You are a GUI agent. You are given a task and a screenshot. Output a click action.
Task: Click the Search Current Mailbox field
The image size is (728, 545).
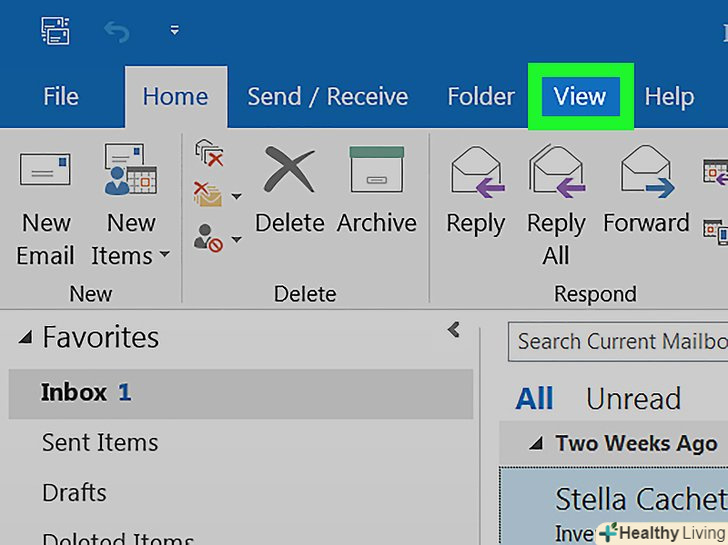tap(618, 342)
